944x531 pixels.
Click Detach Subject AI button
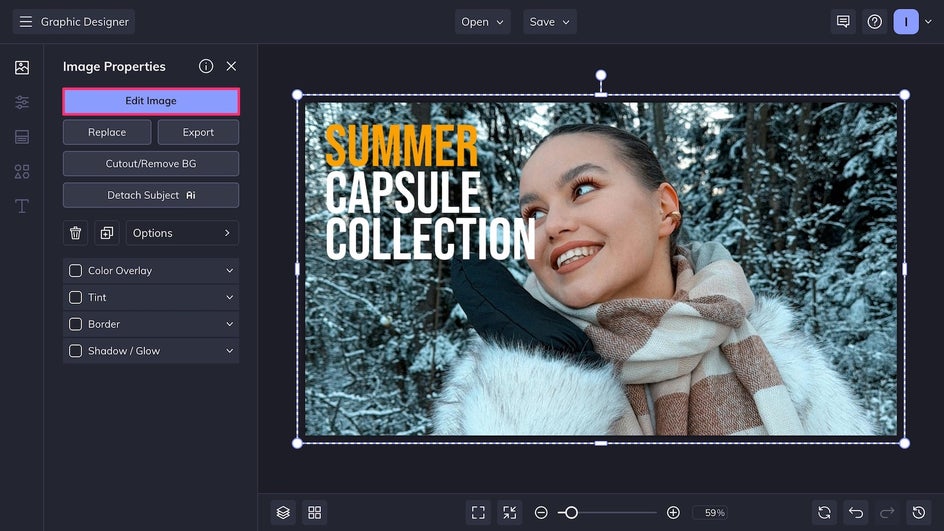[x=151, y=195]
